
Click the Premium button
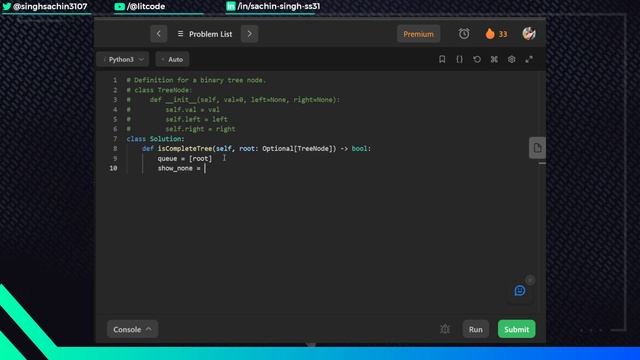[x=418, y=34]
